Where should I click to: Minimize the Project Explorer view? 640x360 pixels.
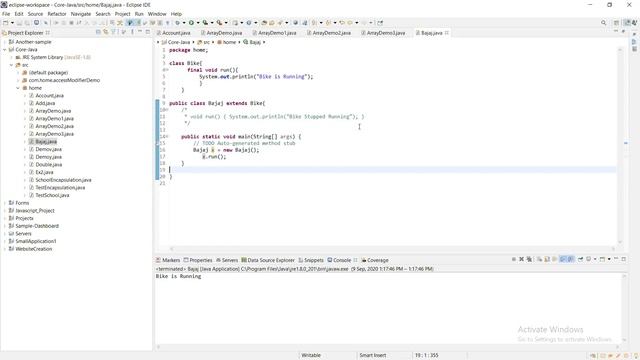[140, 31]
